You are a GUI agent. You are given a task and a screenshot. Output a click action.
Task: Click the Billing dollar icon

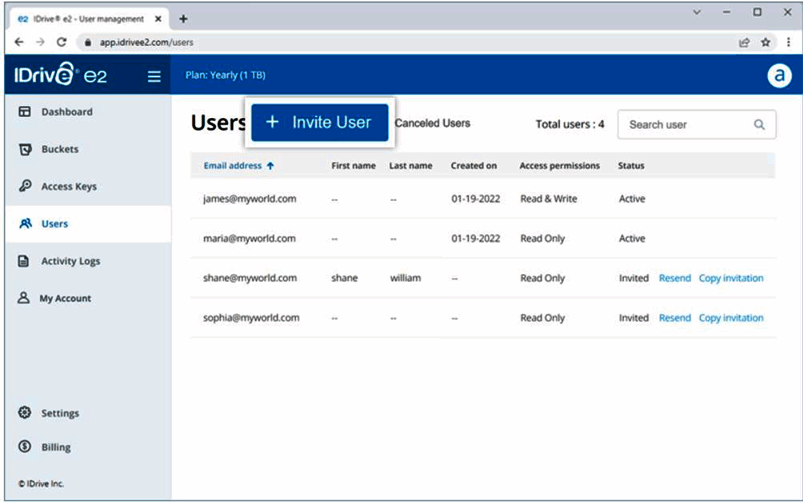24,448
